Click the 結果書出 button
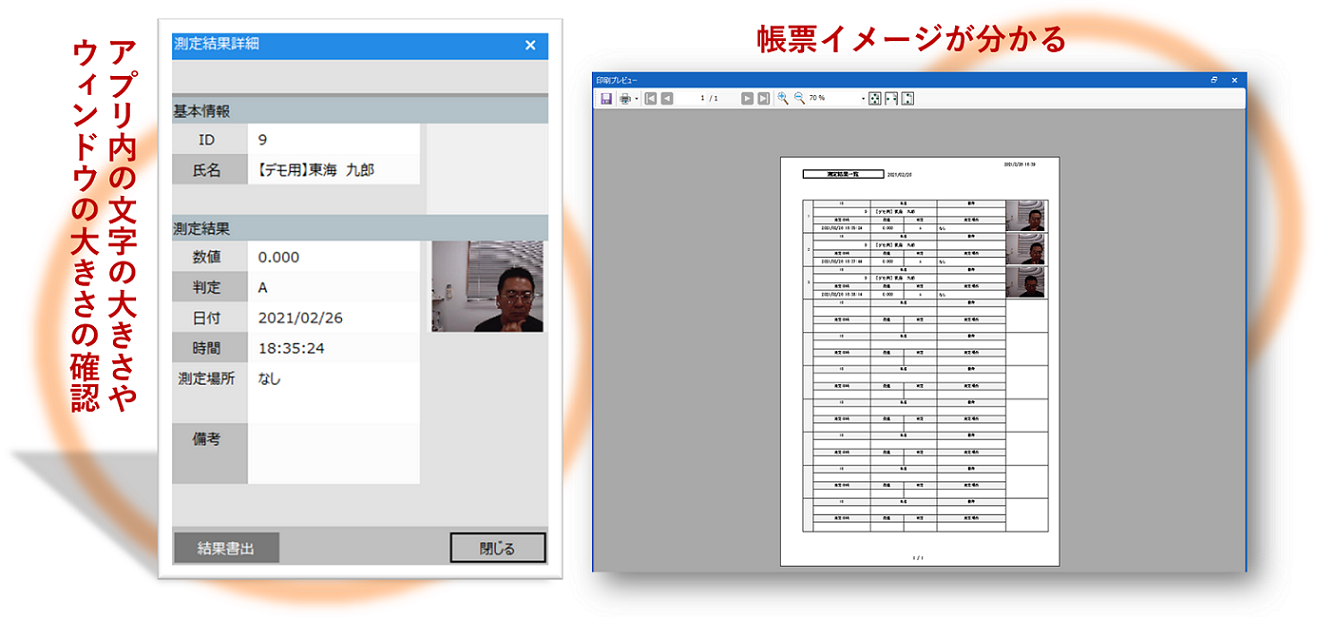 [225, 548]
